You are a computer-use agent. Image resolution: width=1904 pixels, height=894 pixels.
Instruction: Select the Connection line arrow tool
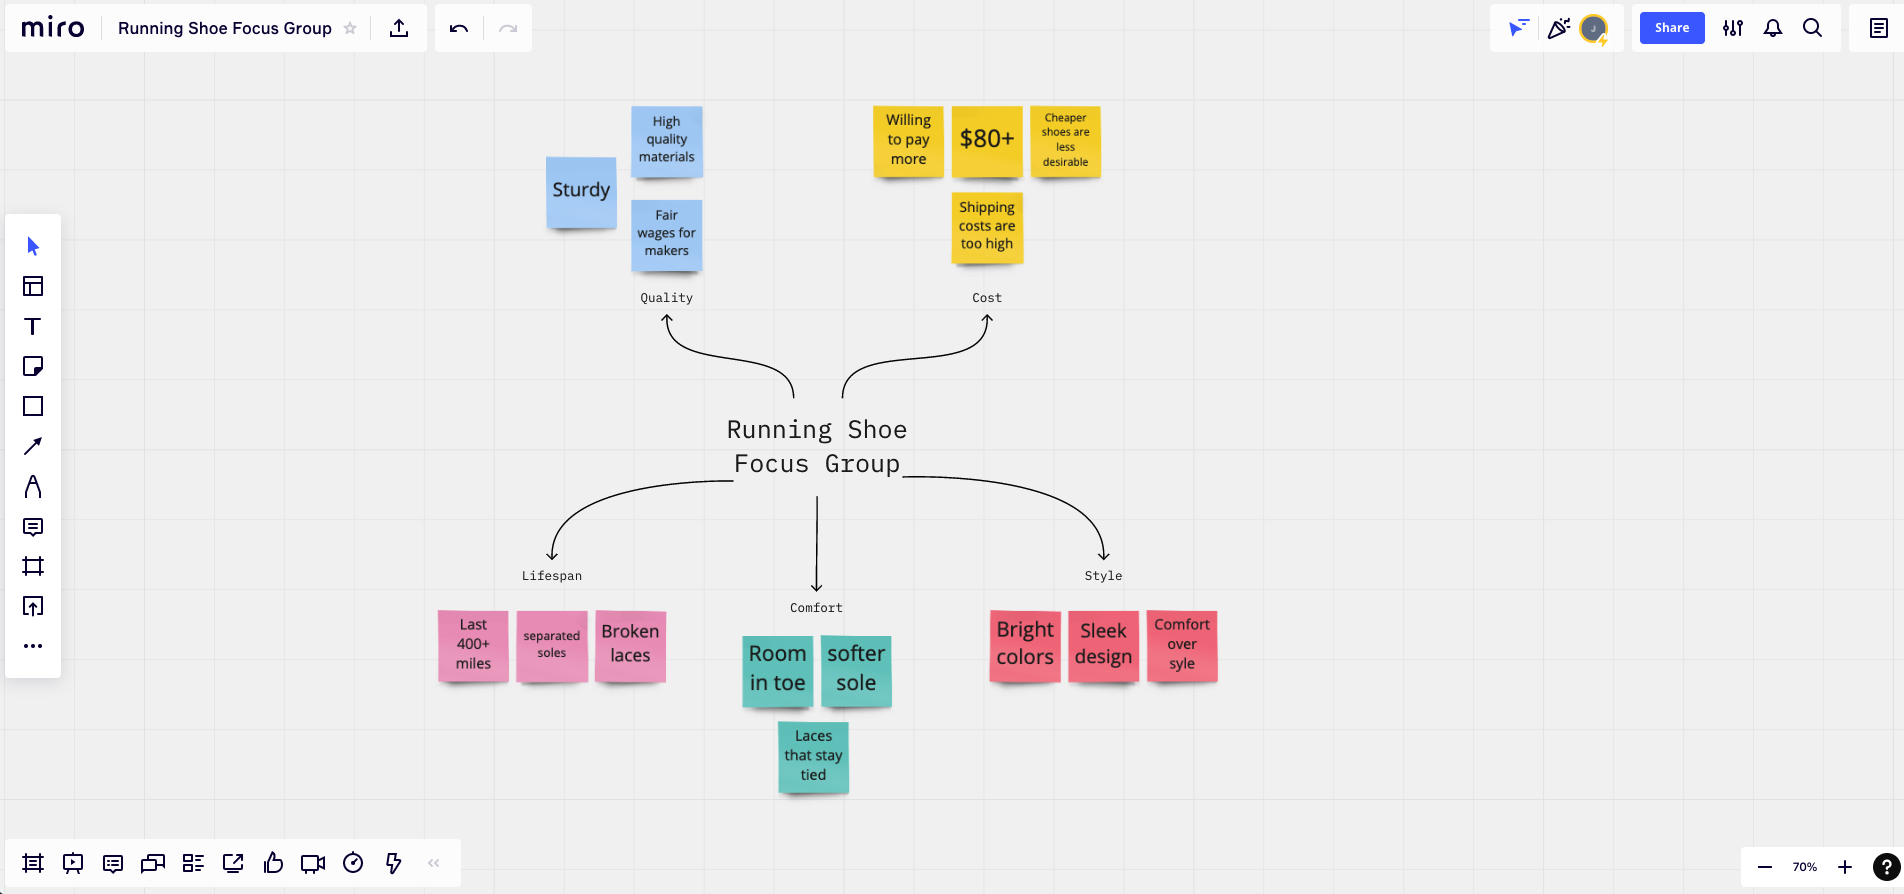[33, 446]
